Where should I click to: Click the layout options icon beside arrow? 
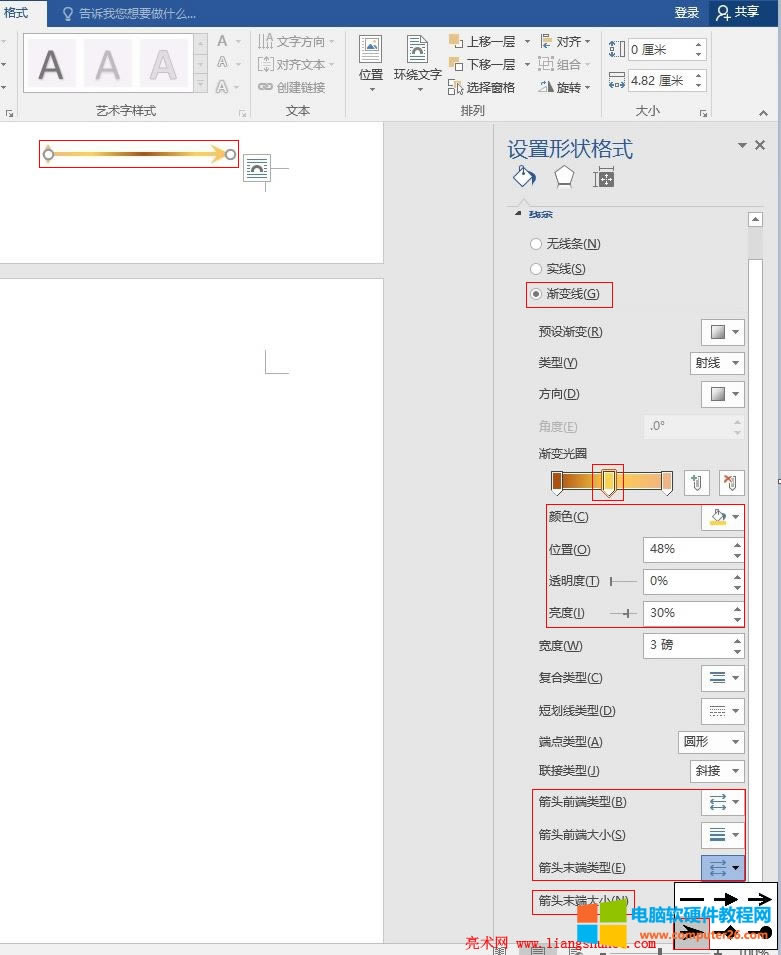click(257, 168)
